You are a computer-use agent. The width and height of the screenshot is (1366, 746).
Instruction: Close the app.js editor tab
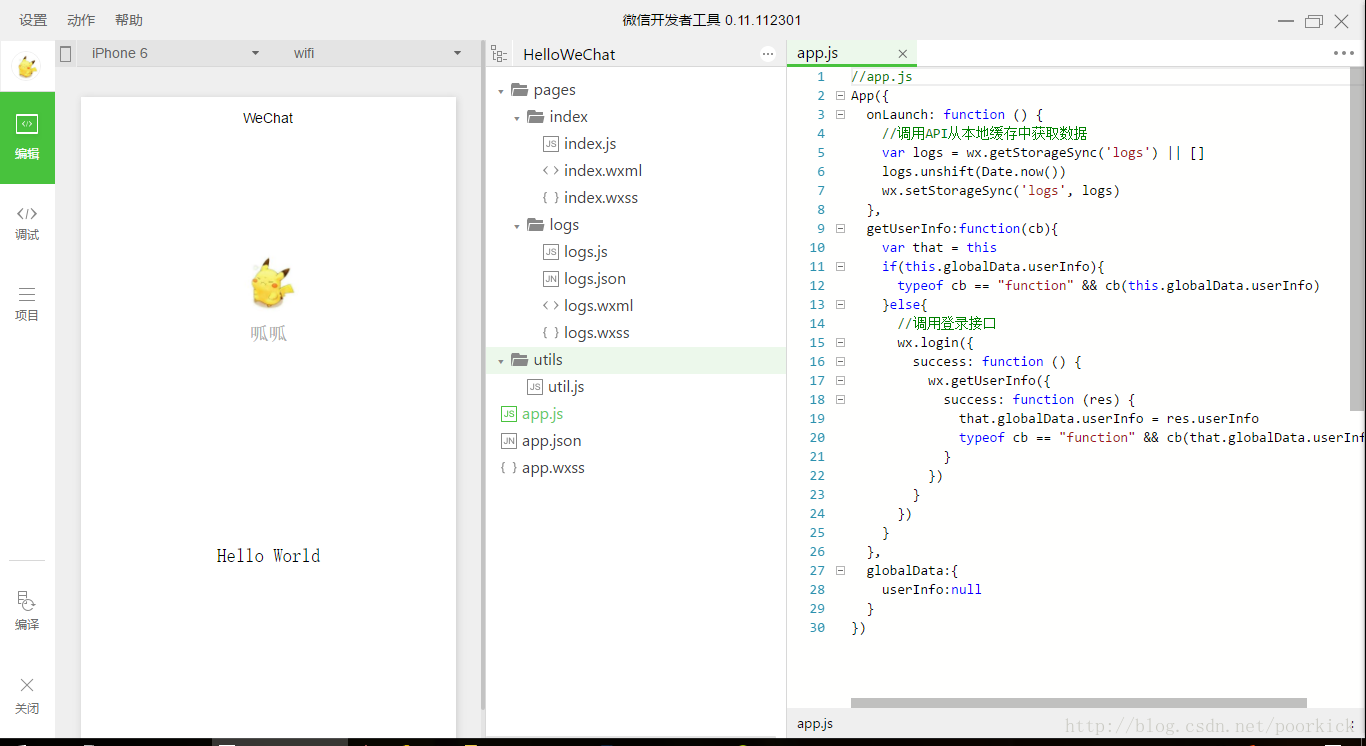pyautogui.click(x=903, y=54)
